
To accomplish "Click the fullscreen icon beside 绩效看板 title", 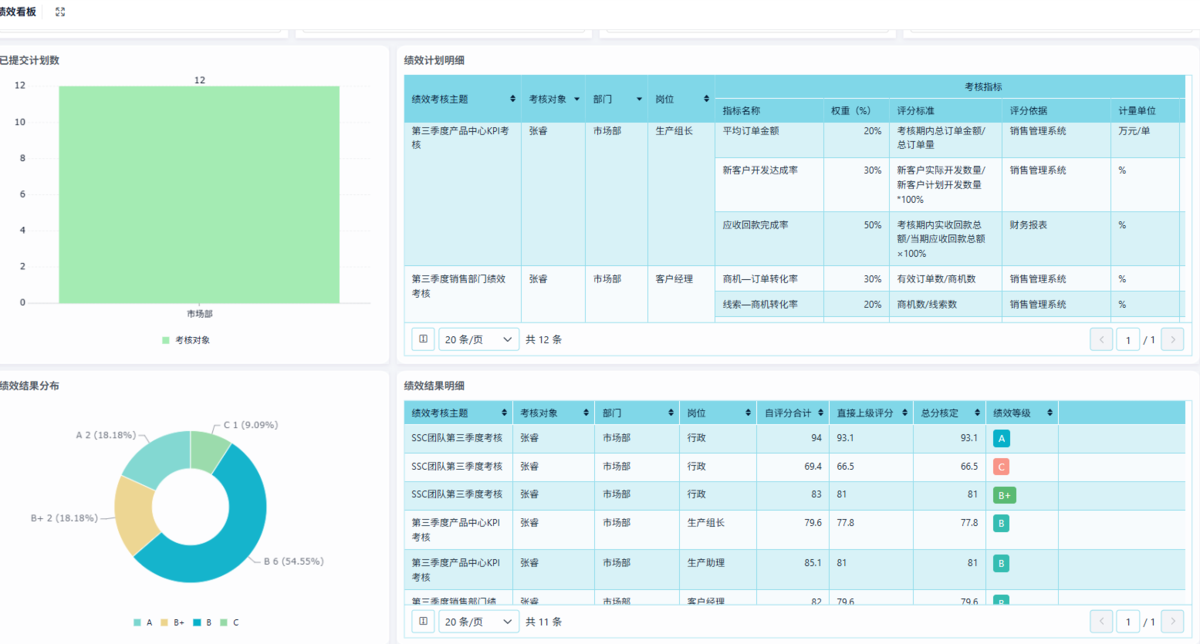I will click(60, 11).
